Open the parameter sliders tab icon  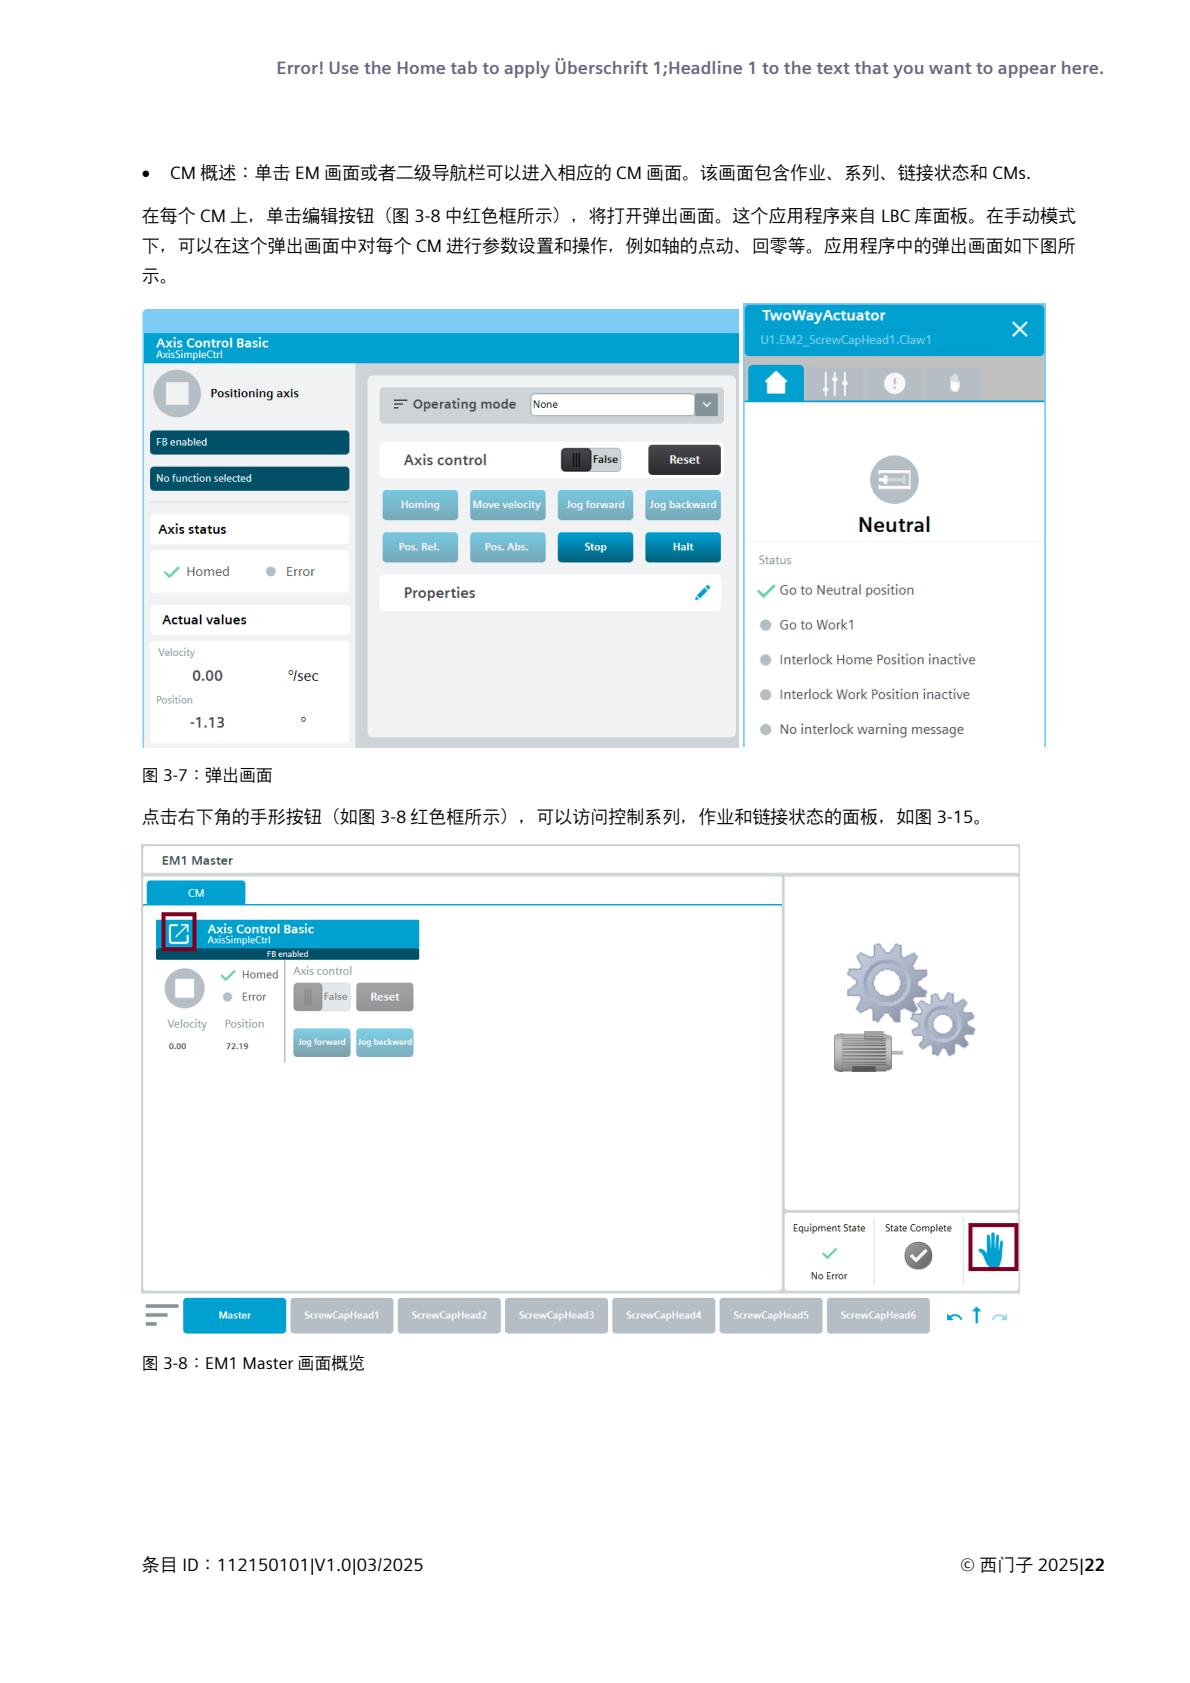tap(835, 383)
